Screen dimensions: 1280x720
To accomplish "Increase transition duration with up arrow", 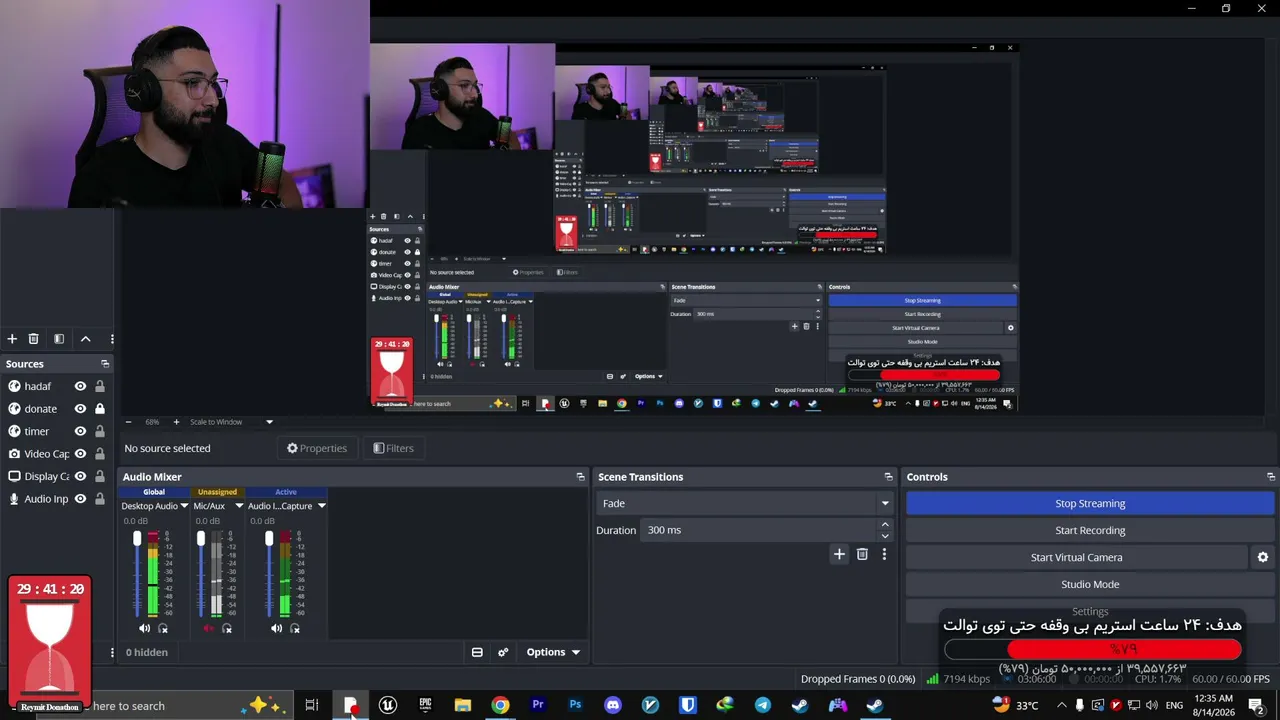I will (x=885, y=524).
